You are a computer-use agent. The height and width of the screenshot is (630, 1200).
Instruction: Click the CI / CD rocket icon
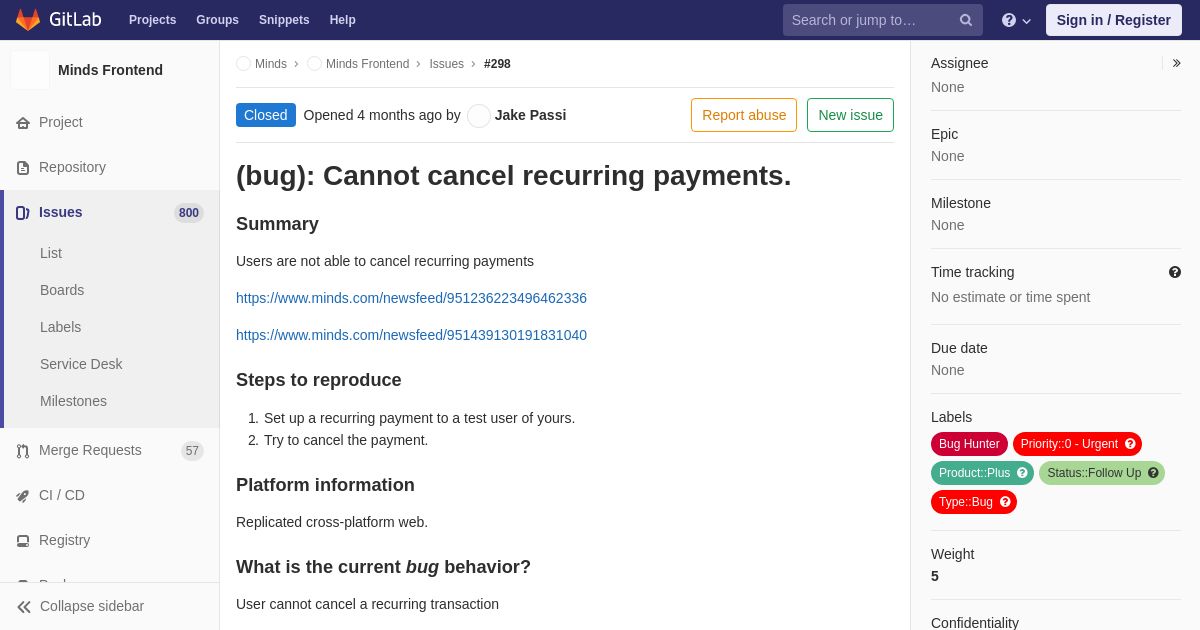tap(23, 495)
